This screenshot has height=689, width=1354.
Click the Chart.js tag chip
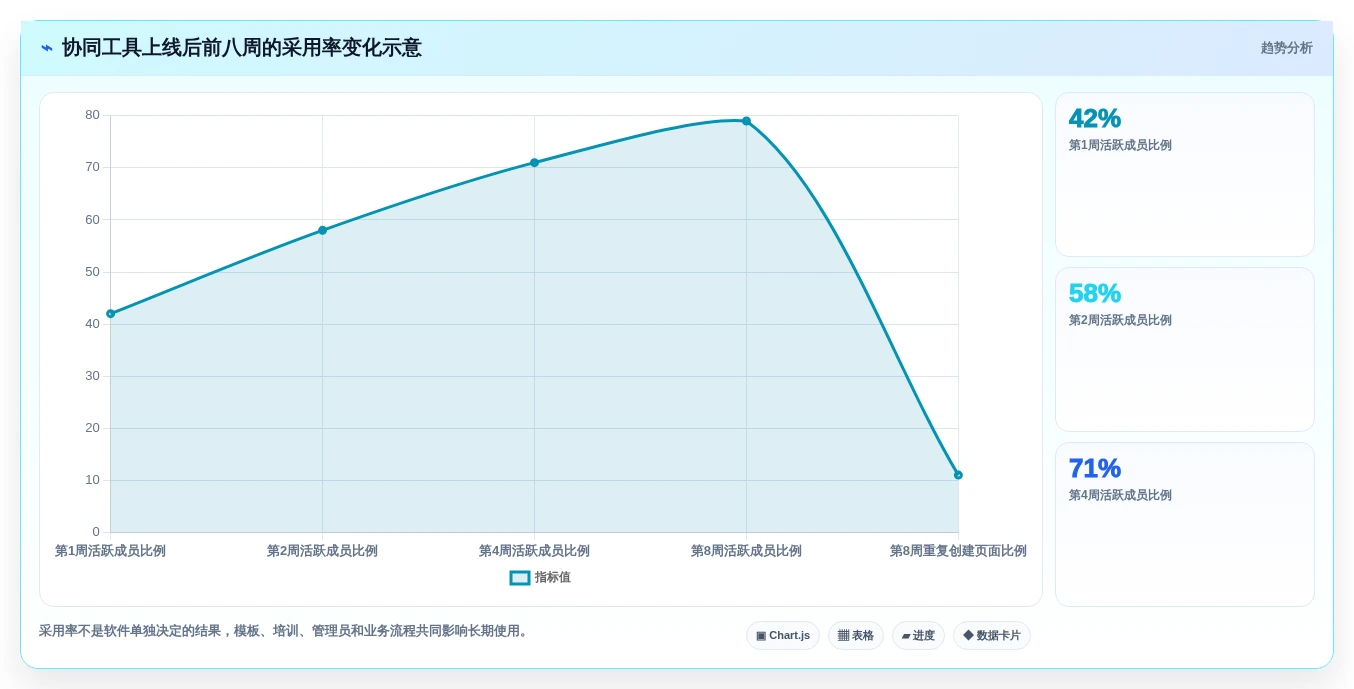(x=783, y=636)
